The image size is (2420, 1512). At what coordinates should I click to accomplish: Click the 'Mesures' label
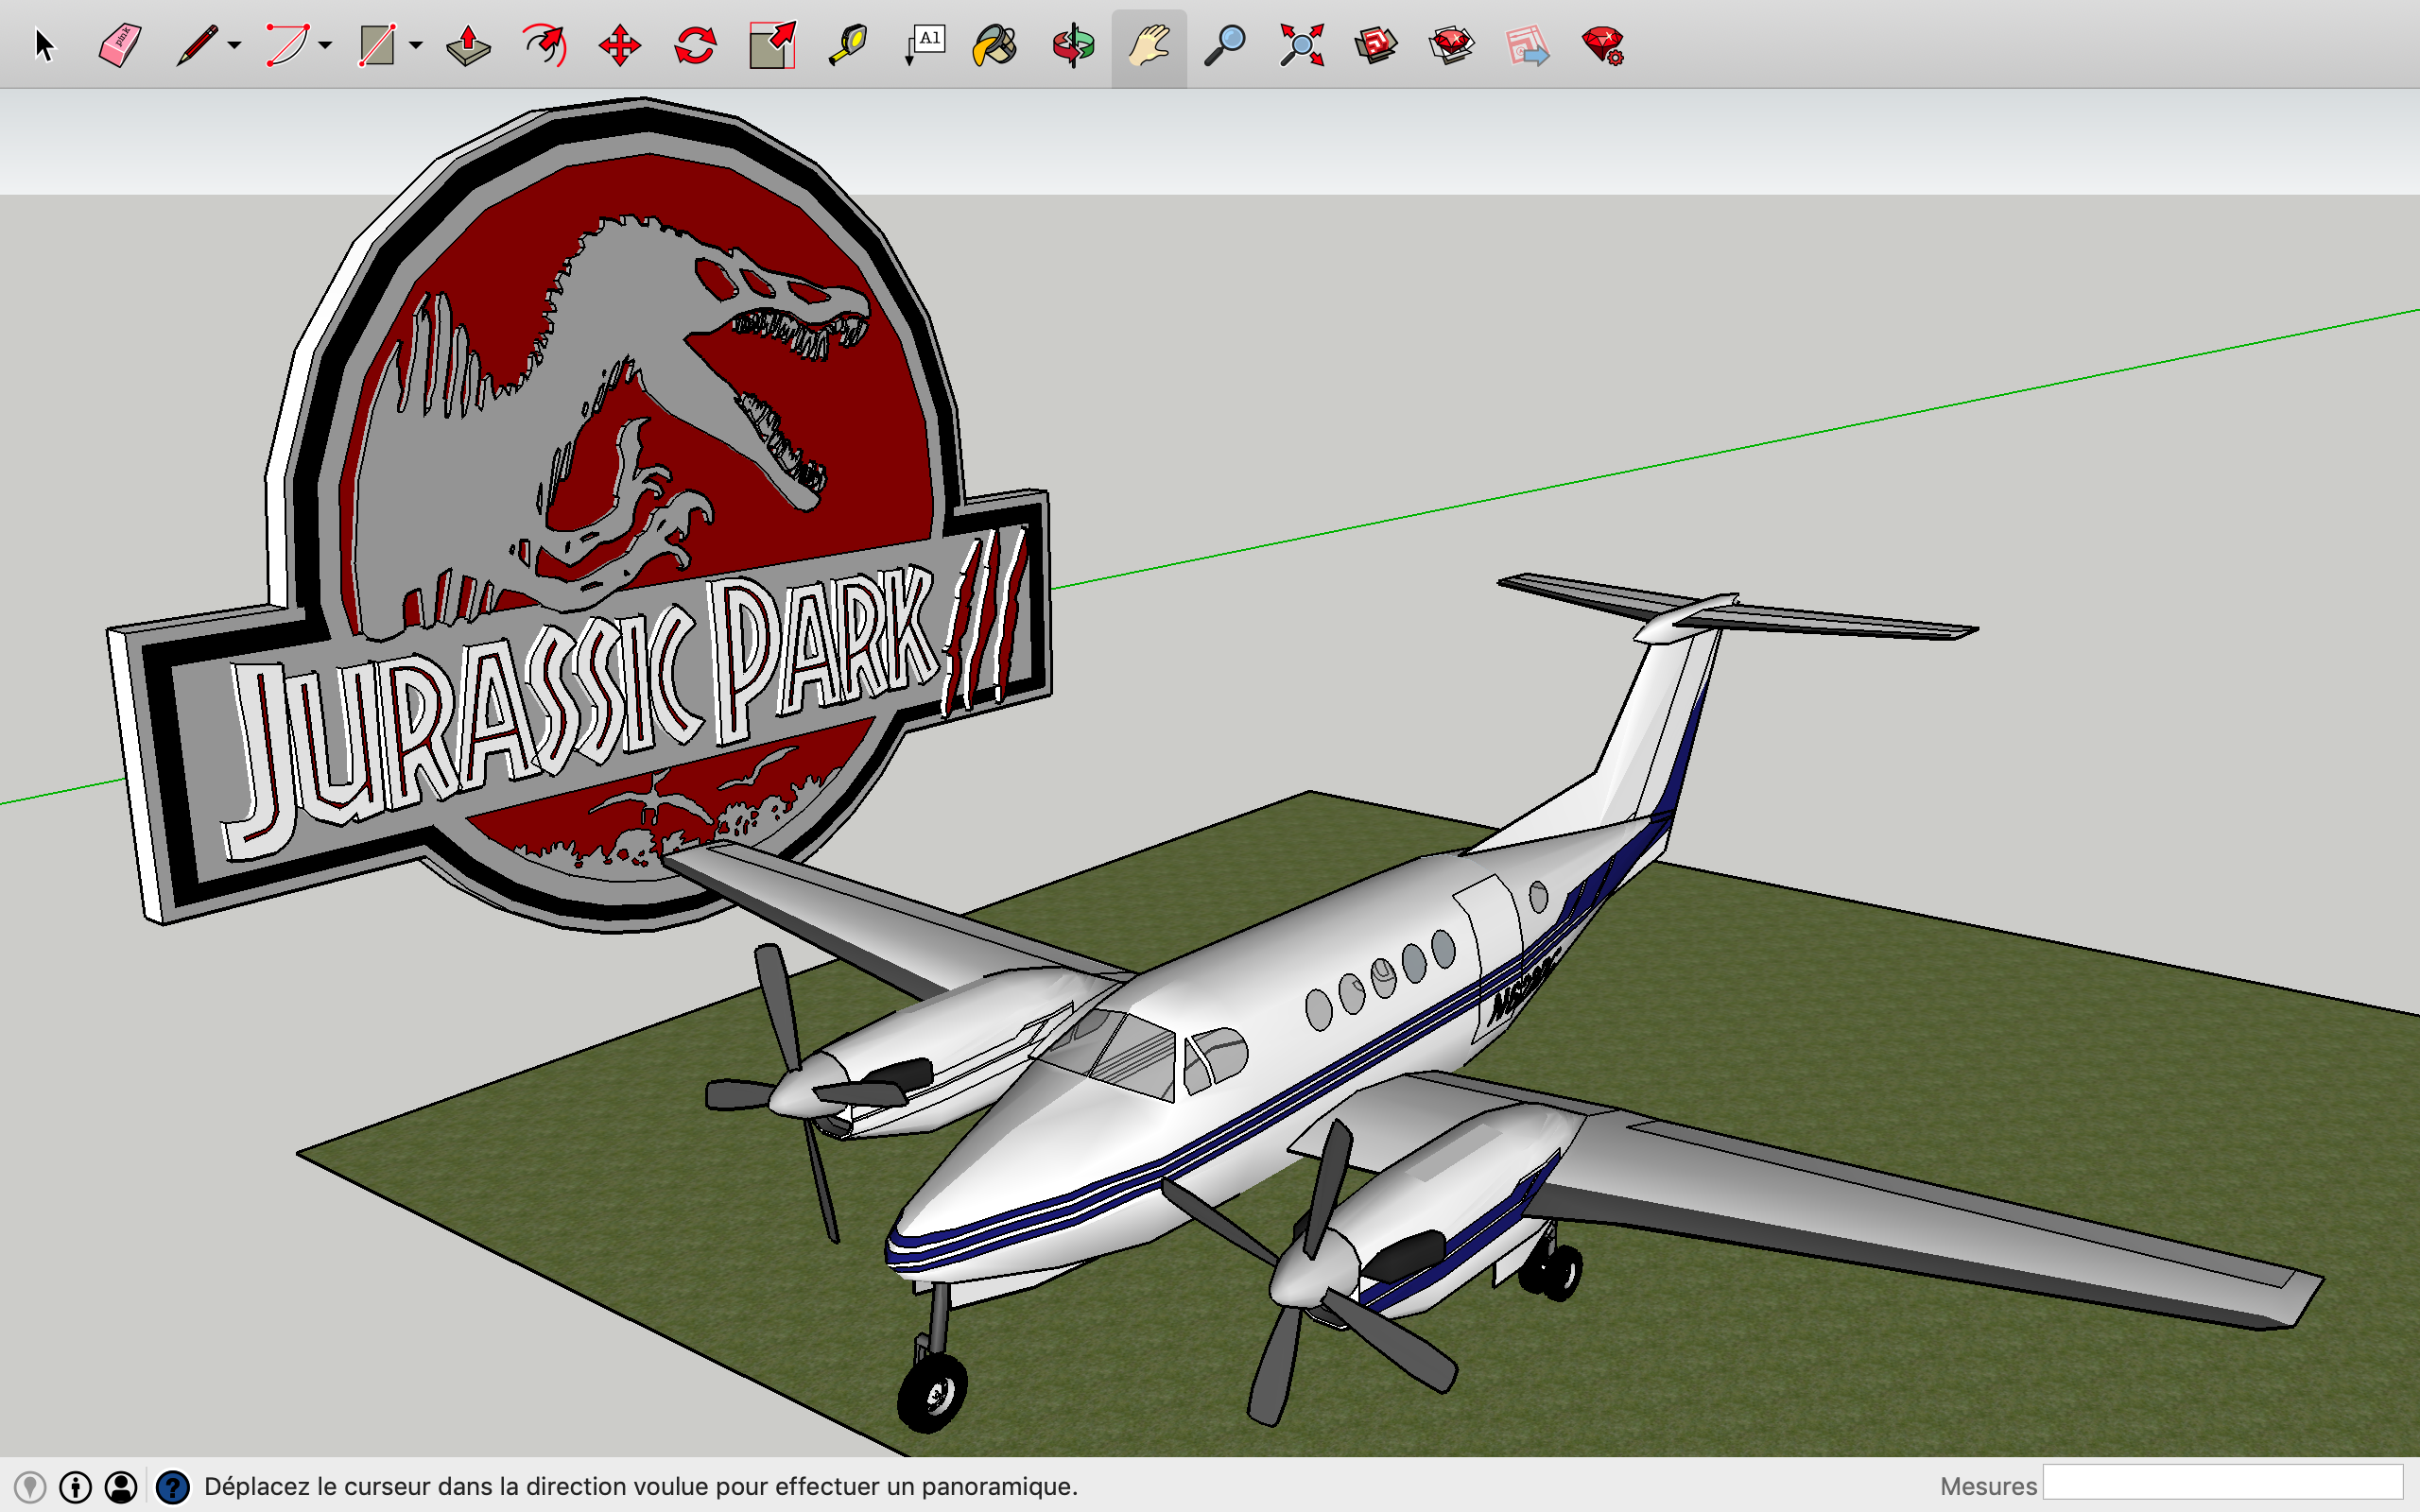tap(1988, 1487)
